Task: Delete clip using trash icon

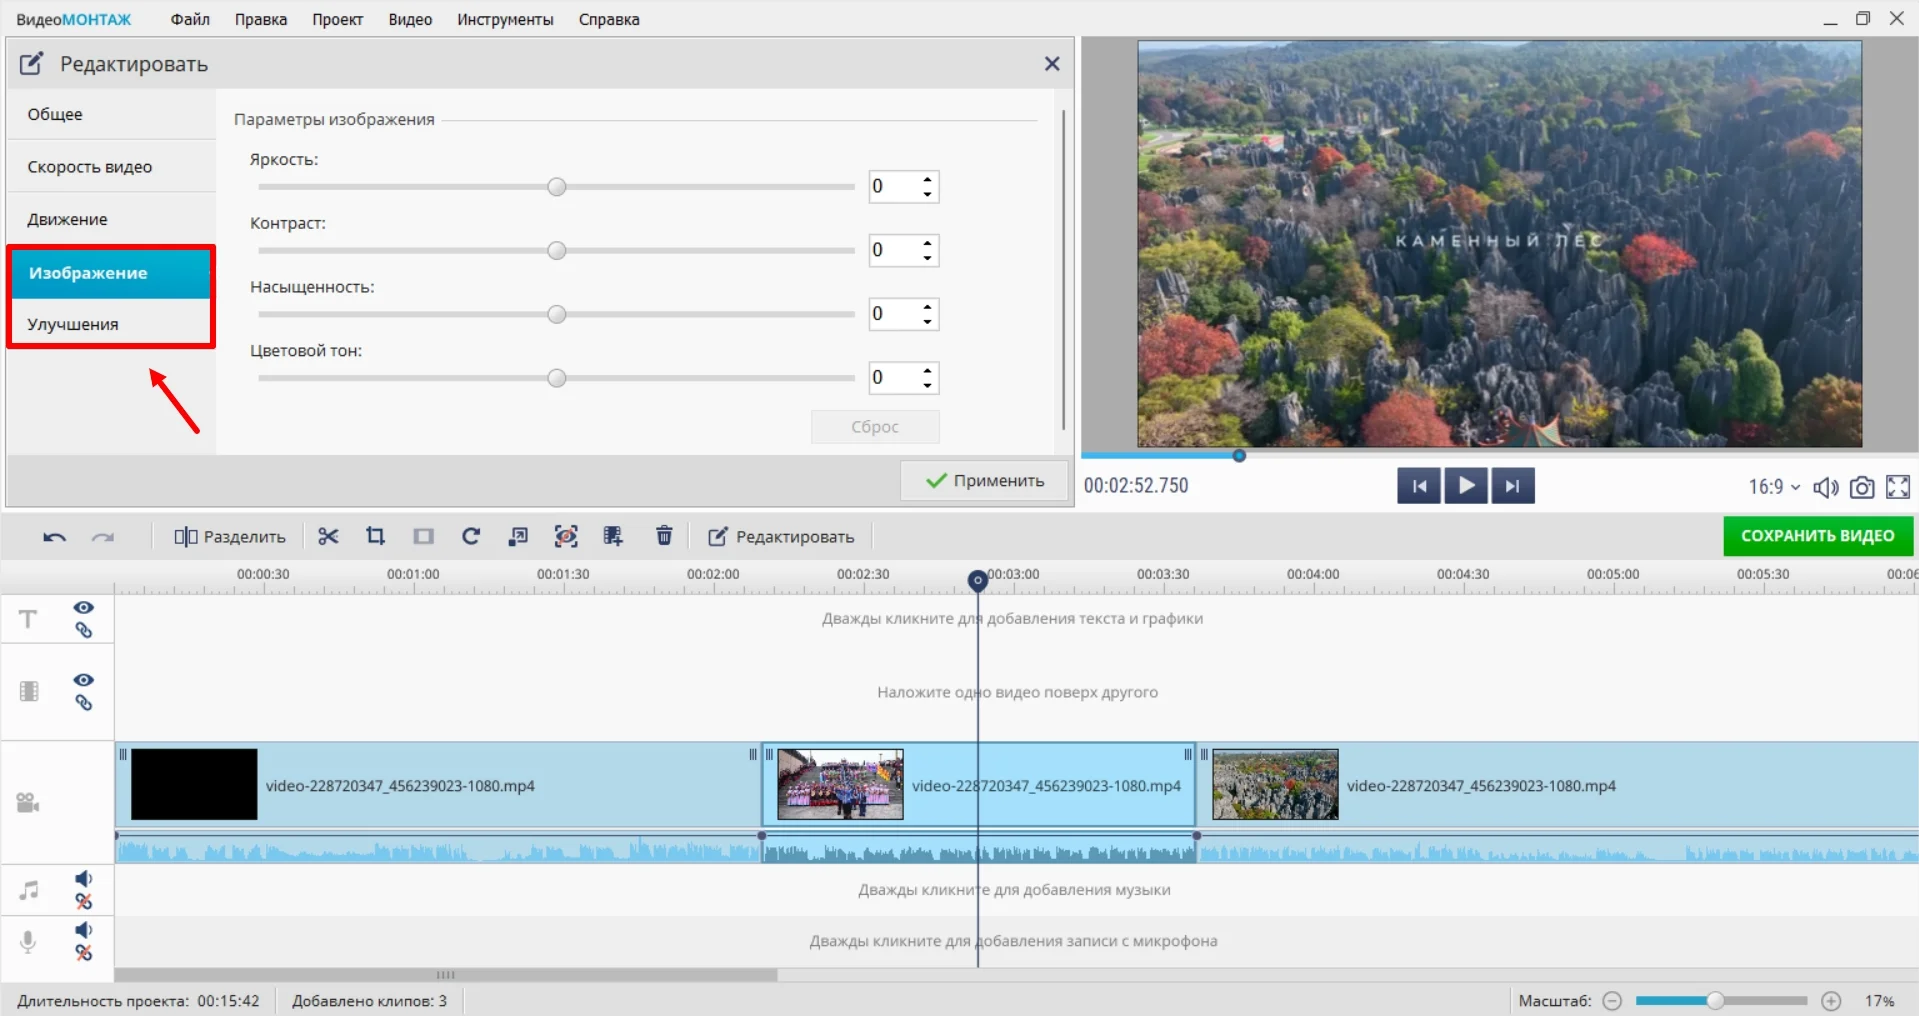Action: [x=664, y=537]
